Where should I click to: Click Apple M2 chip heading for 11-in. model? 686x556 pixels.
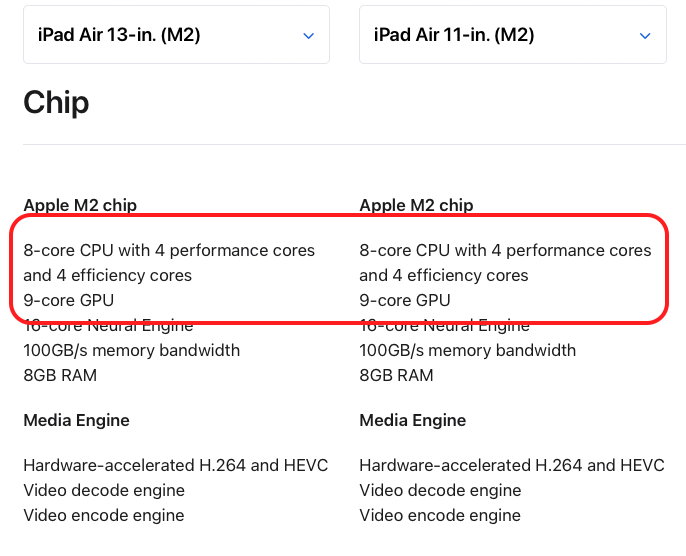(416, 205)
